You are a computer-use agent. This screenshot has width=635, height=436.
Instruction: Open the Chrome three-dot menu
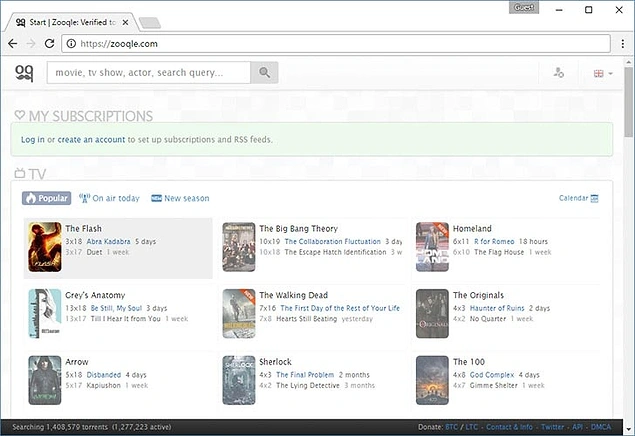[622, 44]
